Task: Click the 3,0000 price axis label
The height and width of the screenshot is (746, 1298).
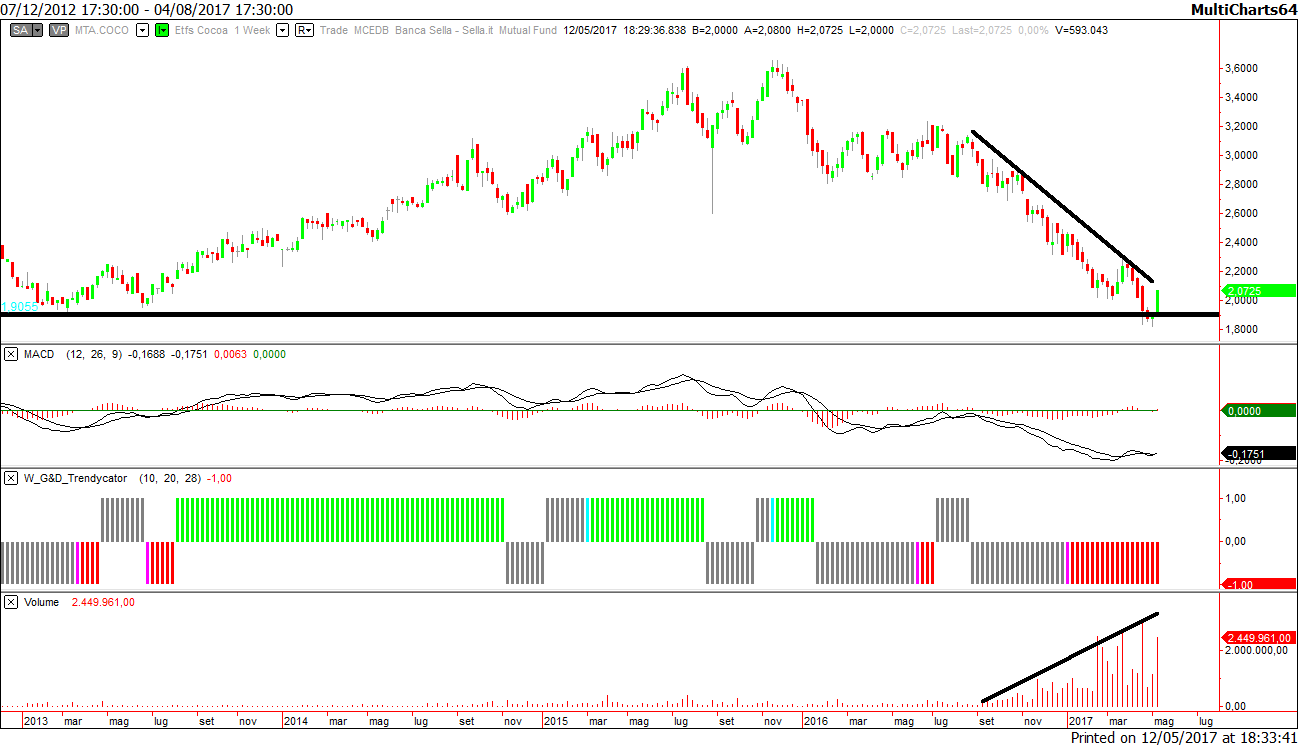Action: (1243, 155)
